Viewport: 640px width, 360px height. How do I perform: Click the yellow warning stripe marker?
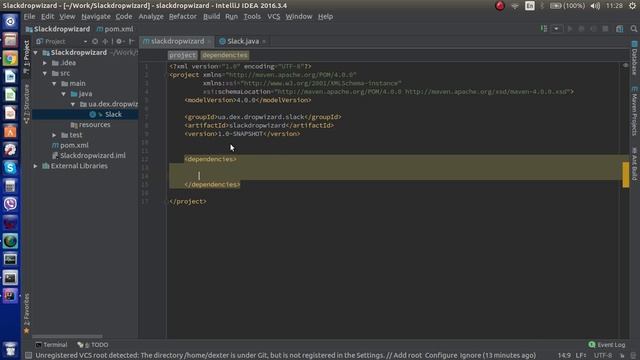(x=626, y=175)
